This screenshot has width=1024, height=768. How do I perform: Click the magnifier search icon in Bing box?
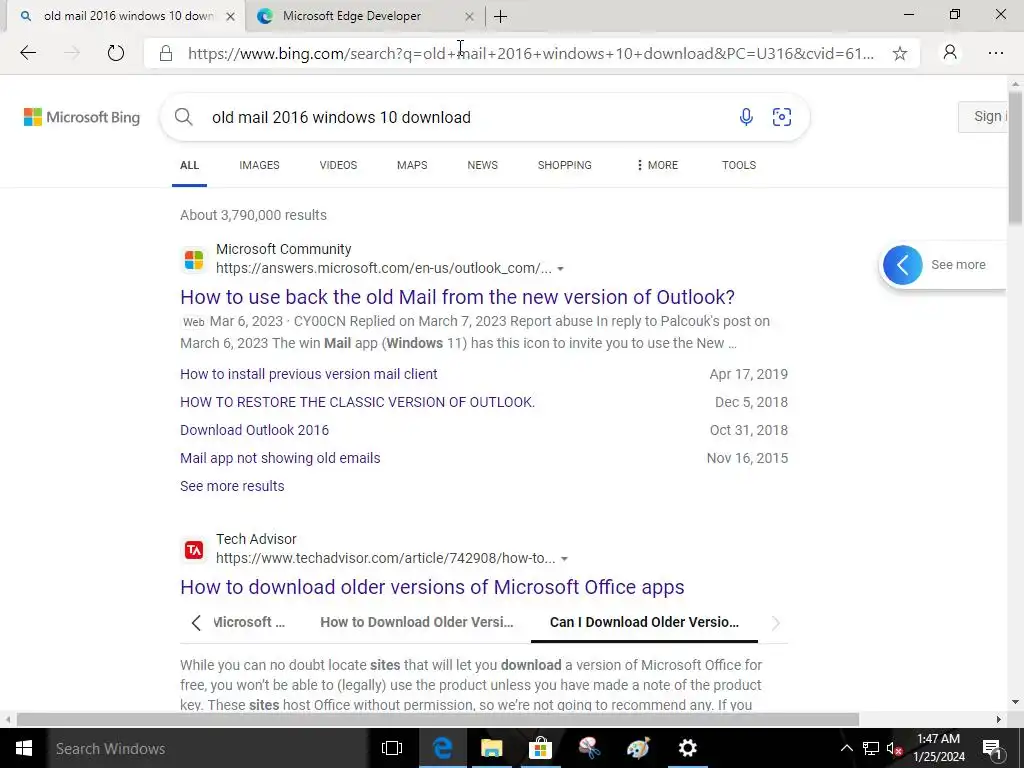[184, 117]
